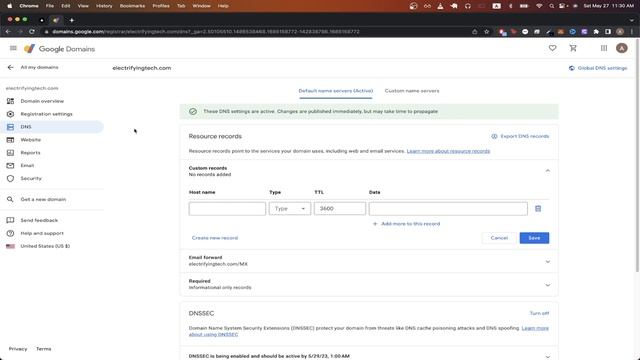Open the record Type dropdown

(290, 209)
